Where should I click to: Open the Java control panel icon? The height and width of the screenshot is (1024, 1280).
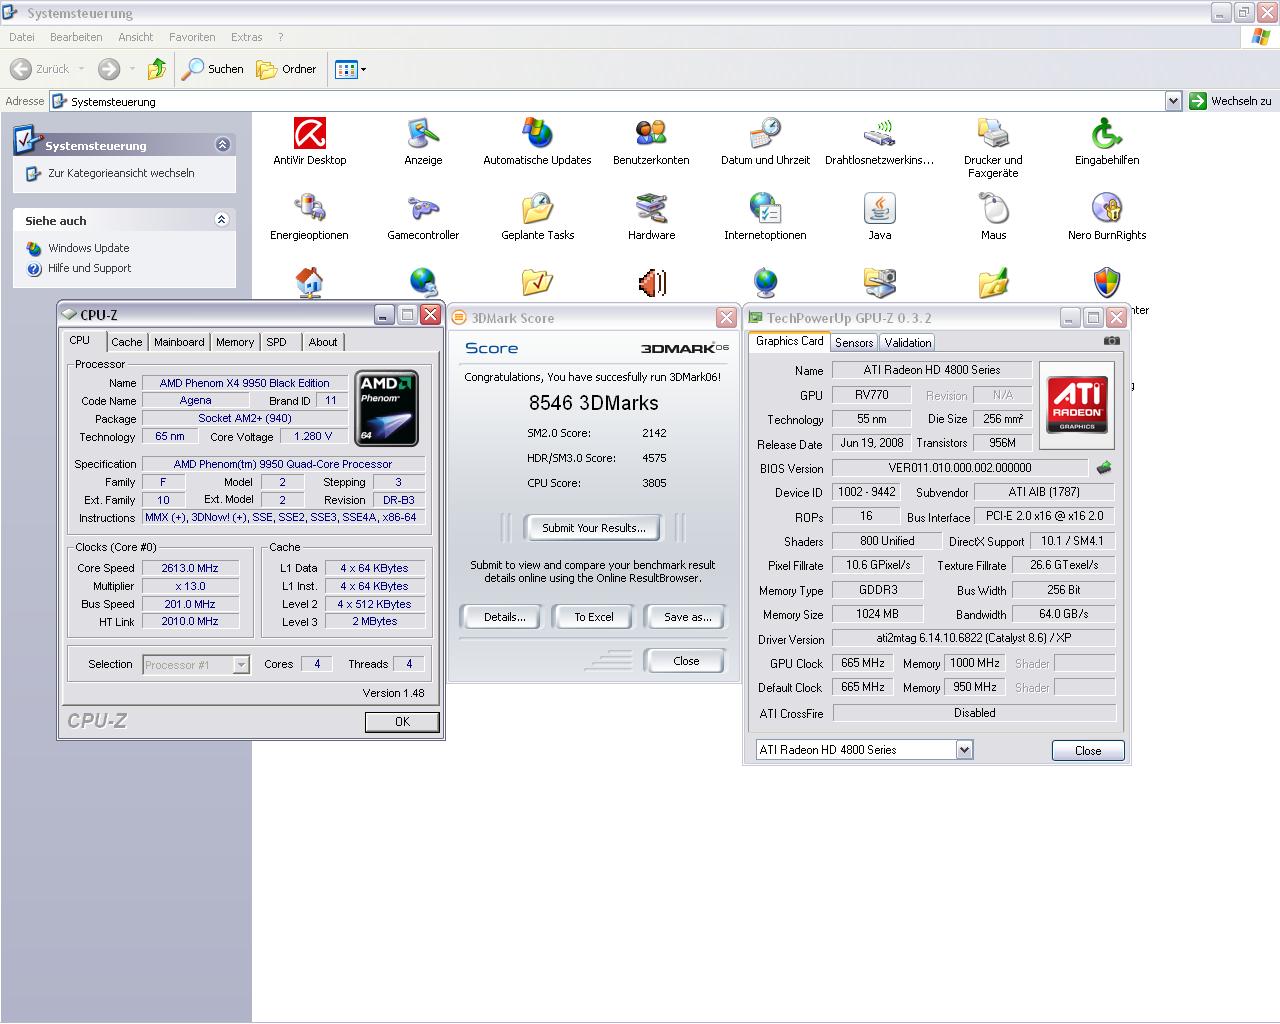(x=879, y=217)
